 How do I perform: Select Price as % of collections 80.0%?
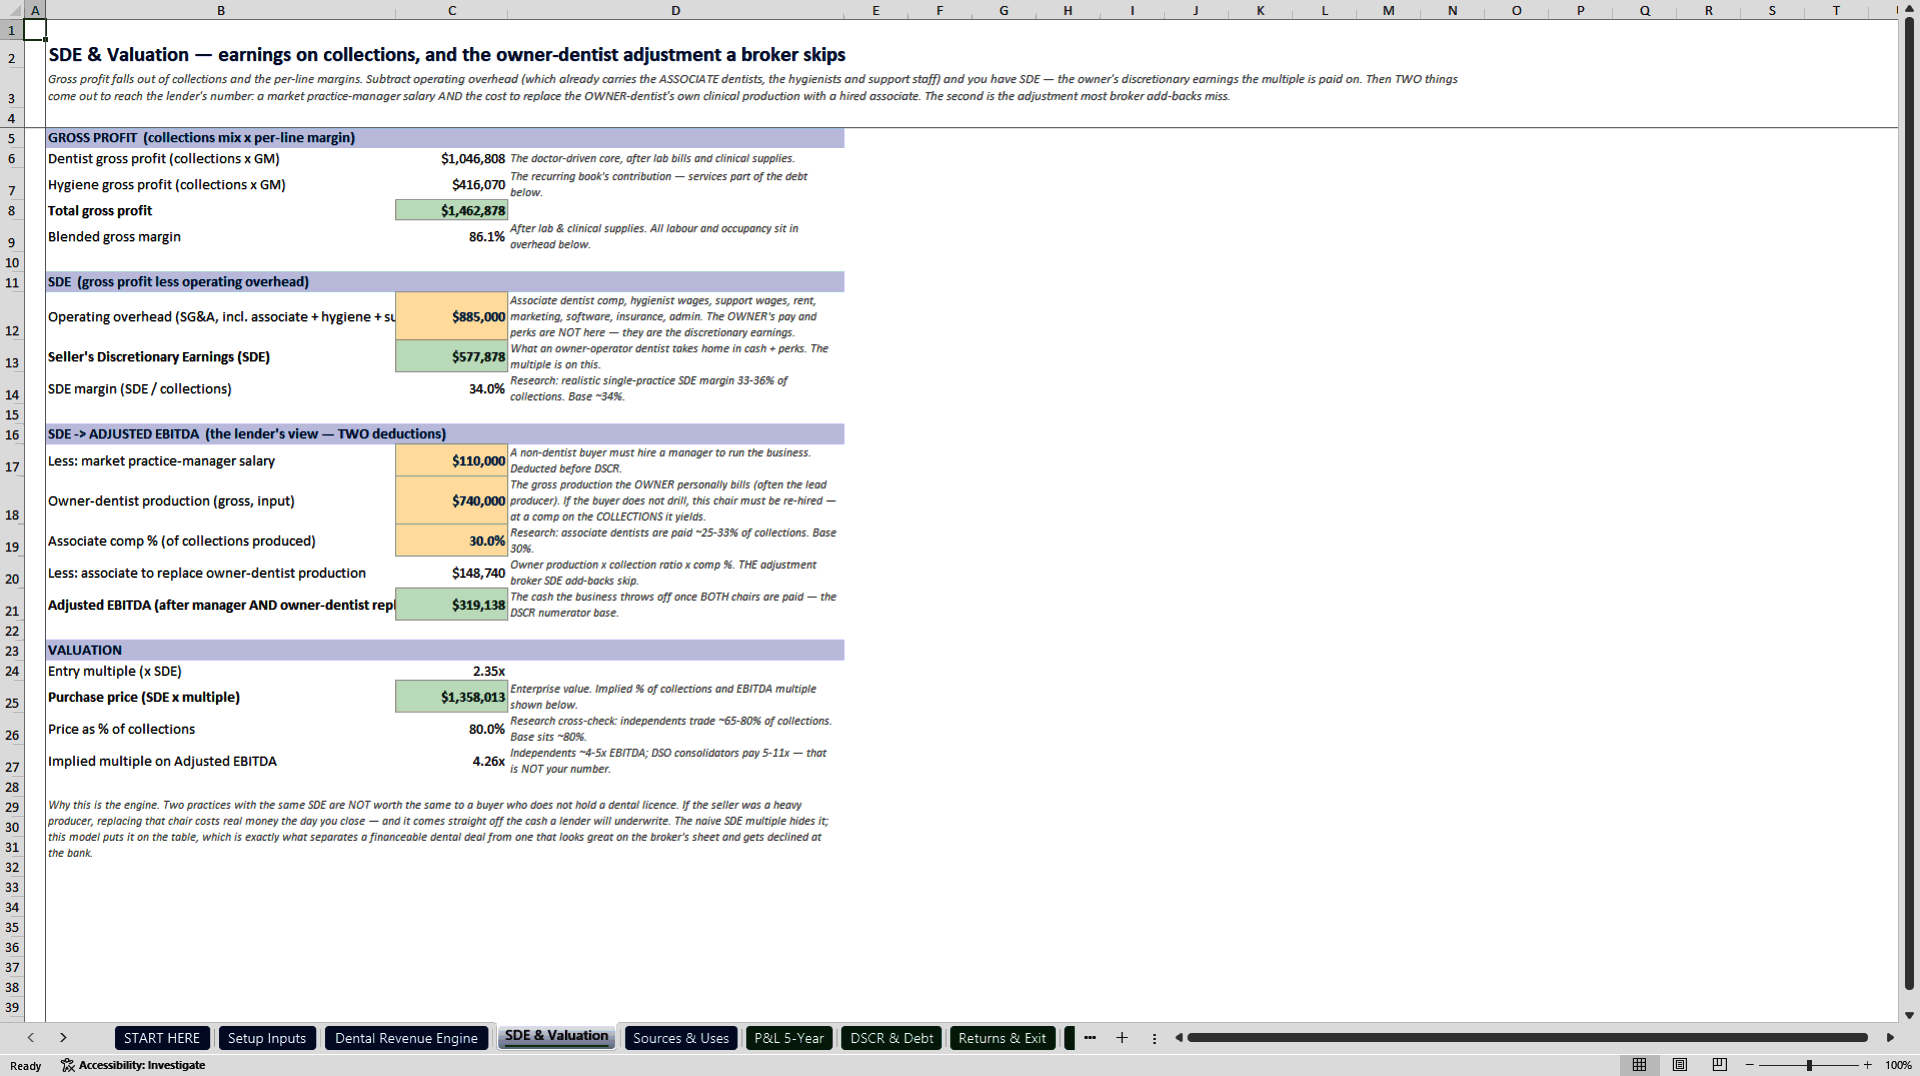[452, 728]
